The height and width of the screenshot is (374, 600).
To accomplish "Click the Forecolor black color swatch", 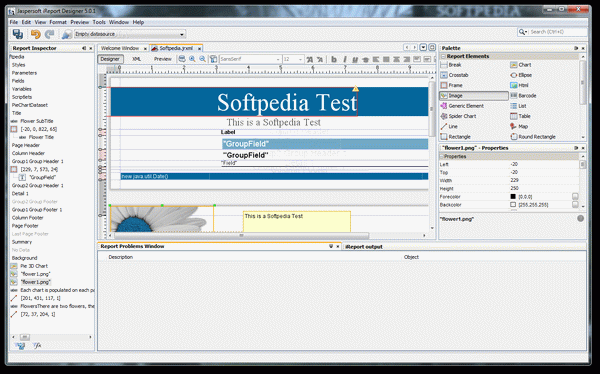I will [x=513, y=196].
